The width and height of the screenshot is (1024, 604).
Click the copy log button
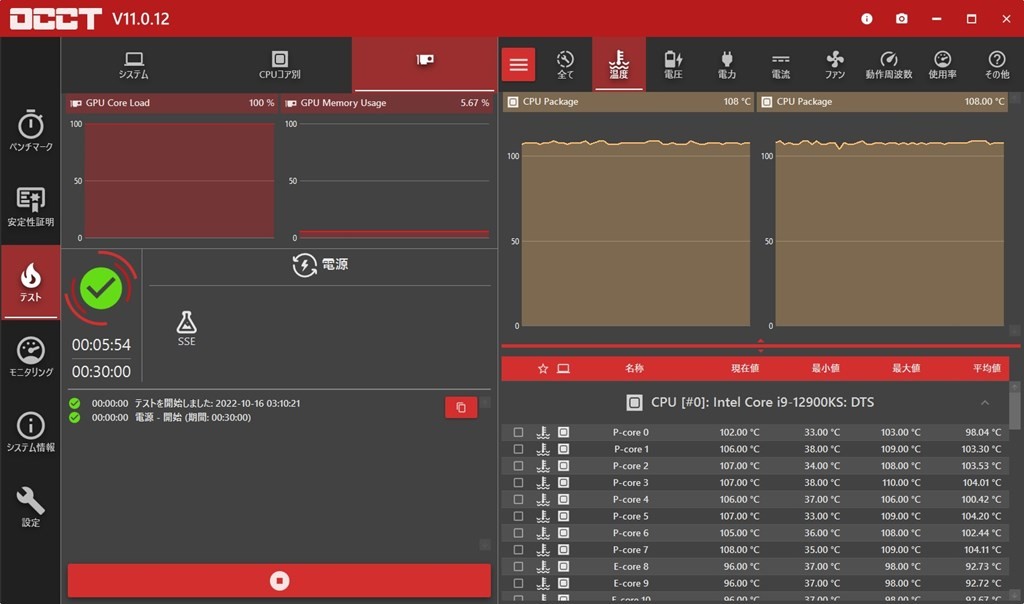tap(461, 407)
